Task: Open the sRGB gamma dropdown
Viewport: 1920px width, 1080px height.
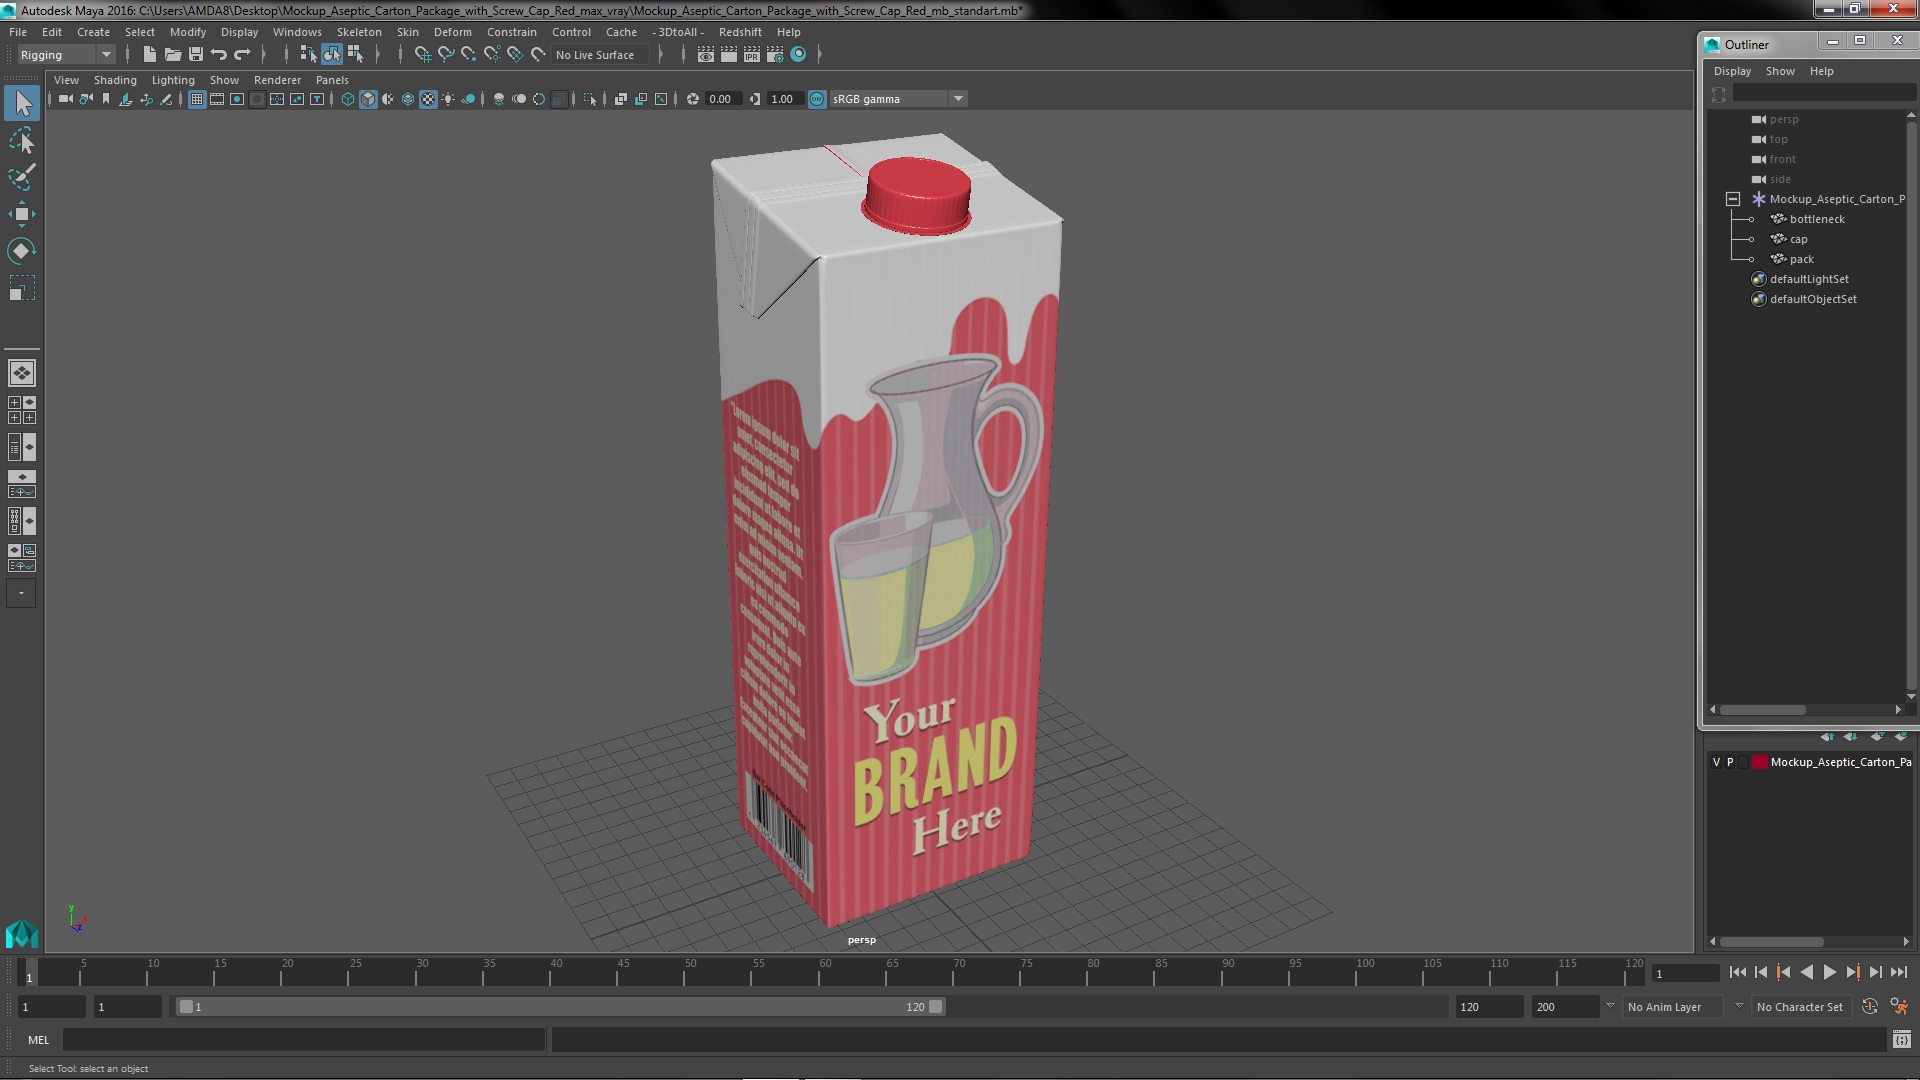Action: click(957, 99)
